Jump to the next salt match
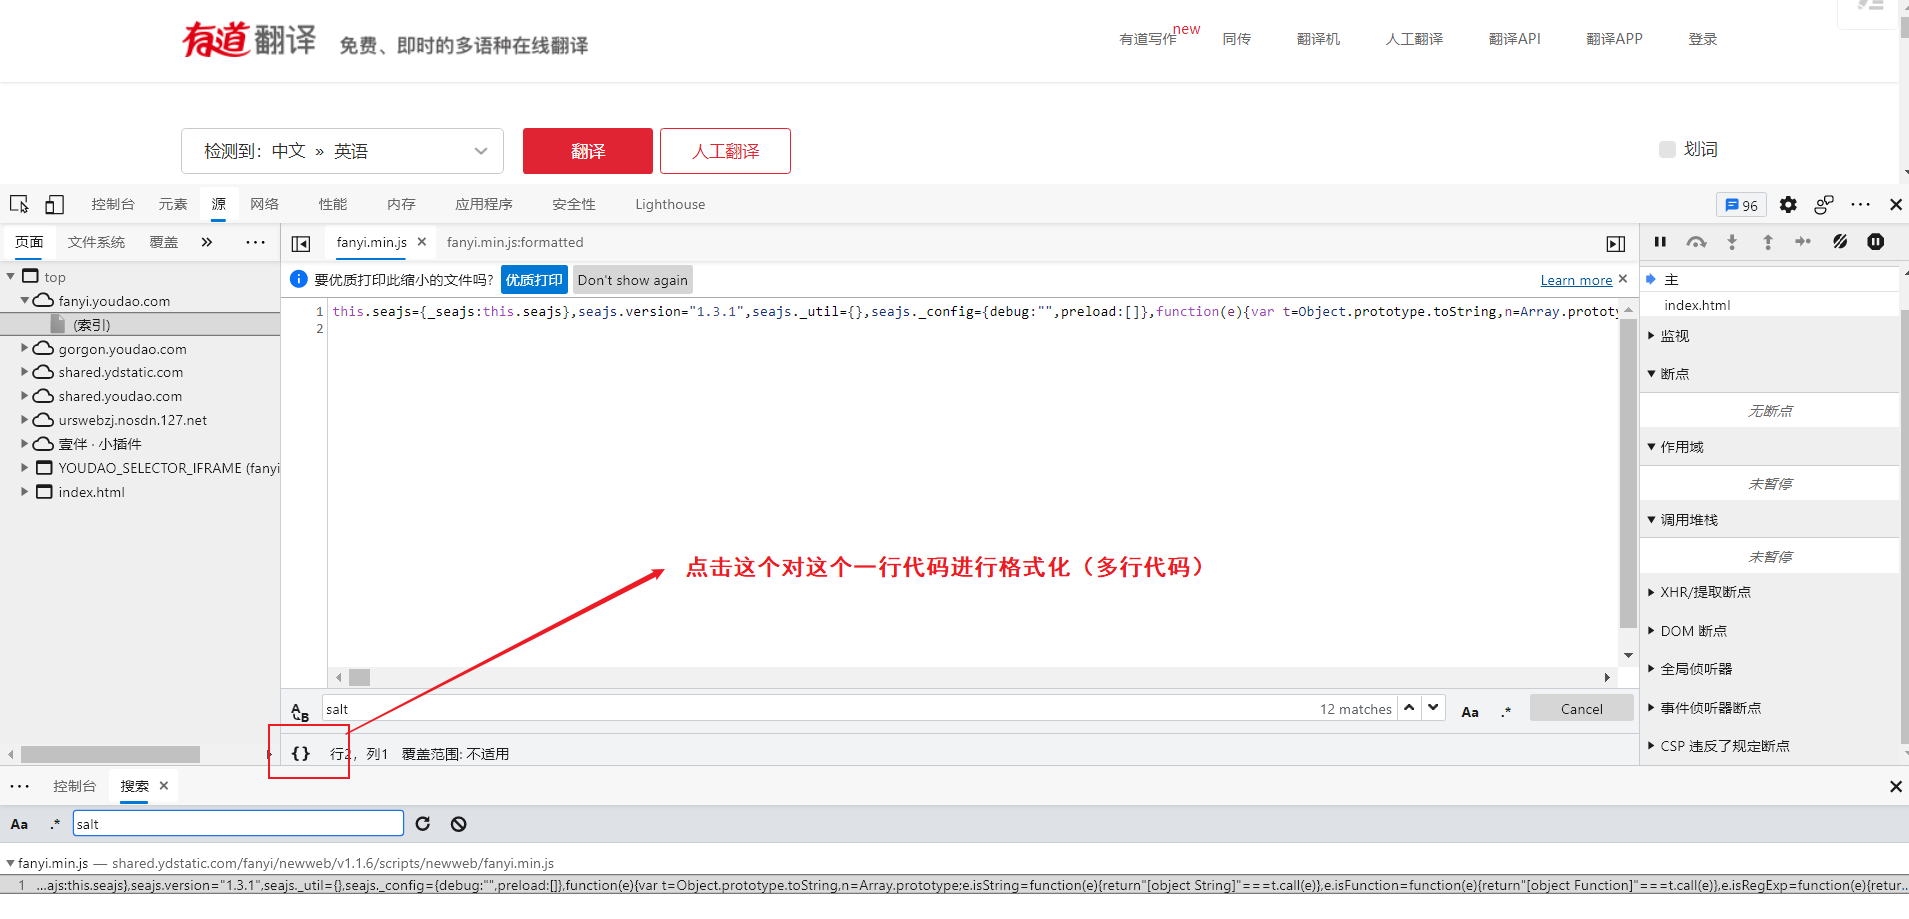 (1434, 708)
